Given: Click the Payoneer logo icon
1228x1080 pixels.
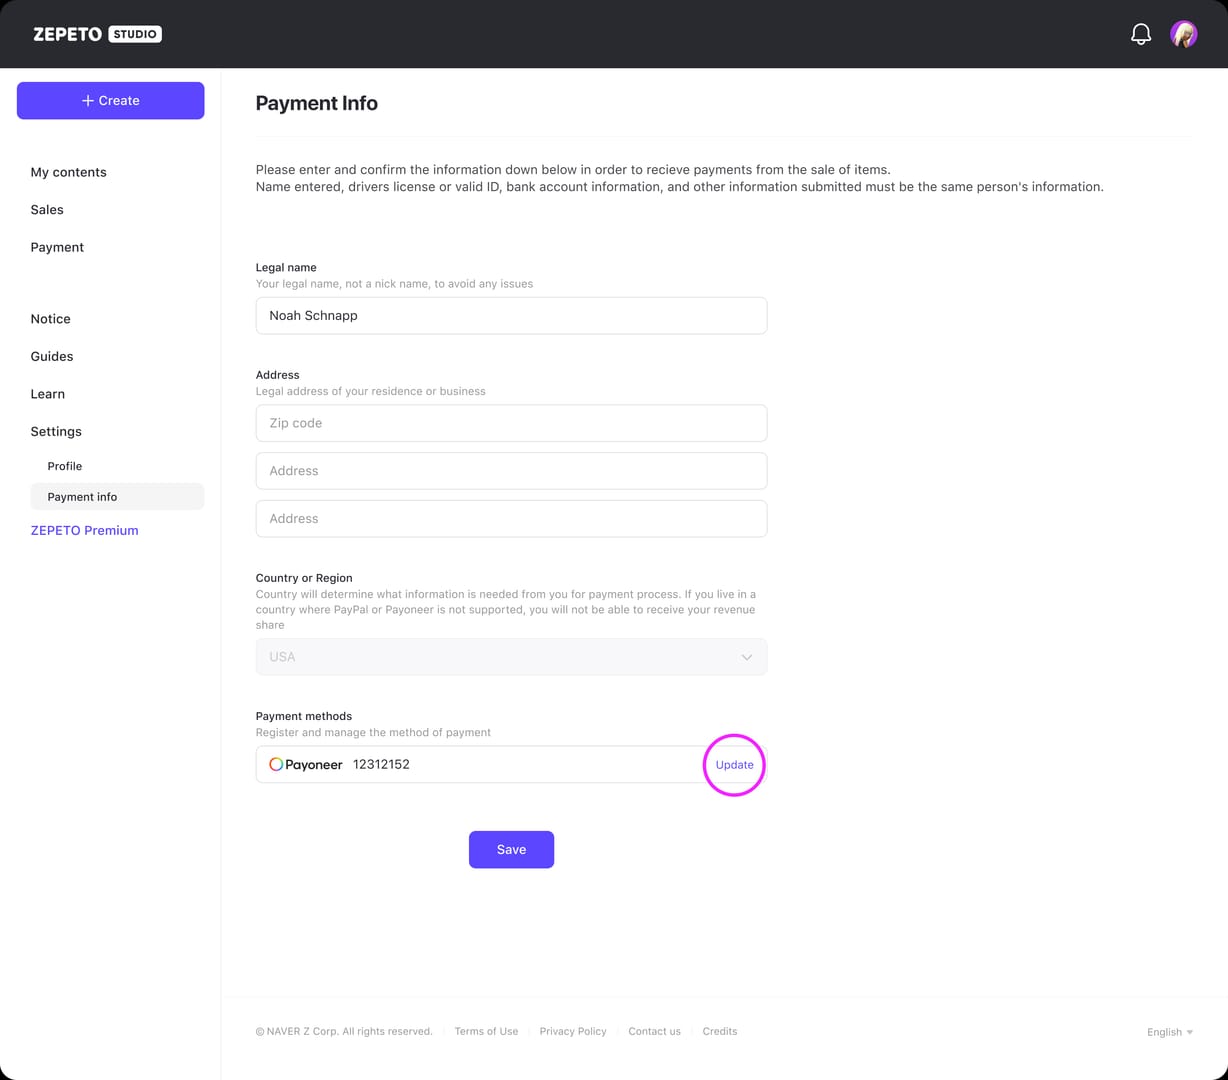Looking at the screenshot, I should 277,765.
